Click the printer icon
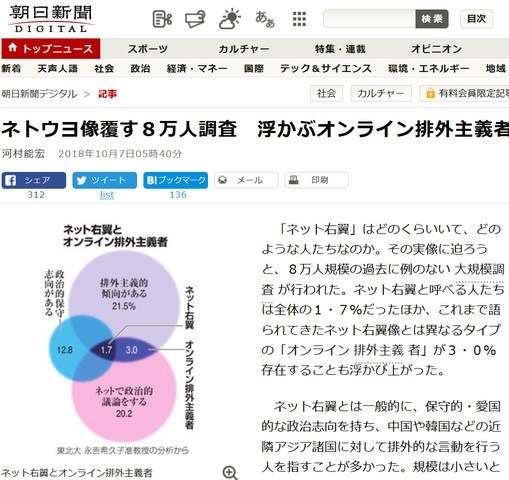This screenshot has height=480, width=509. pyautogui.click(x=294, y=180)
